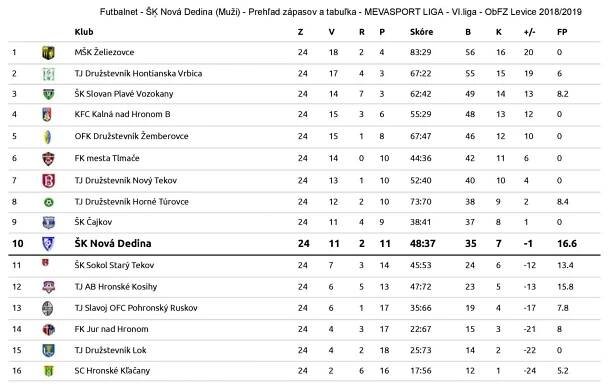
Task: Click the TJ Družstevník Nový Tekov crest
Action: tap(48, 181)
